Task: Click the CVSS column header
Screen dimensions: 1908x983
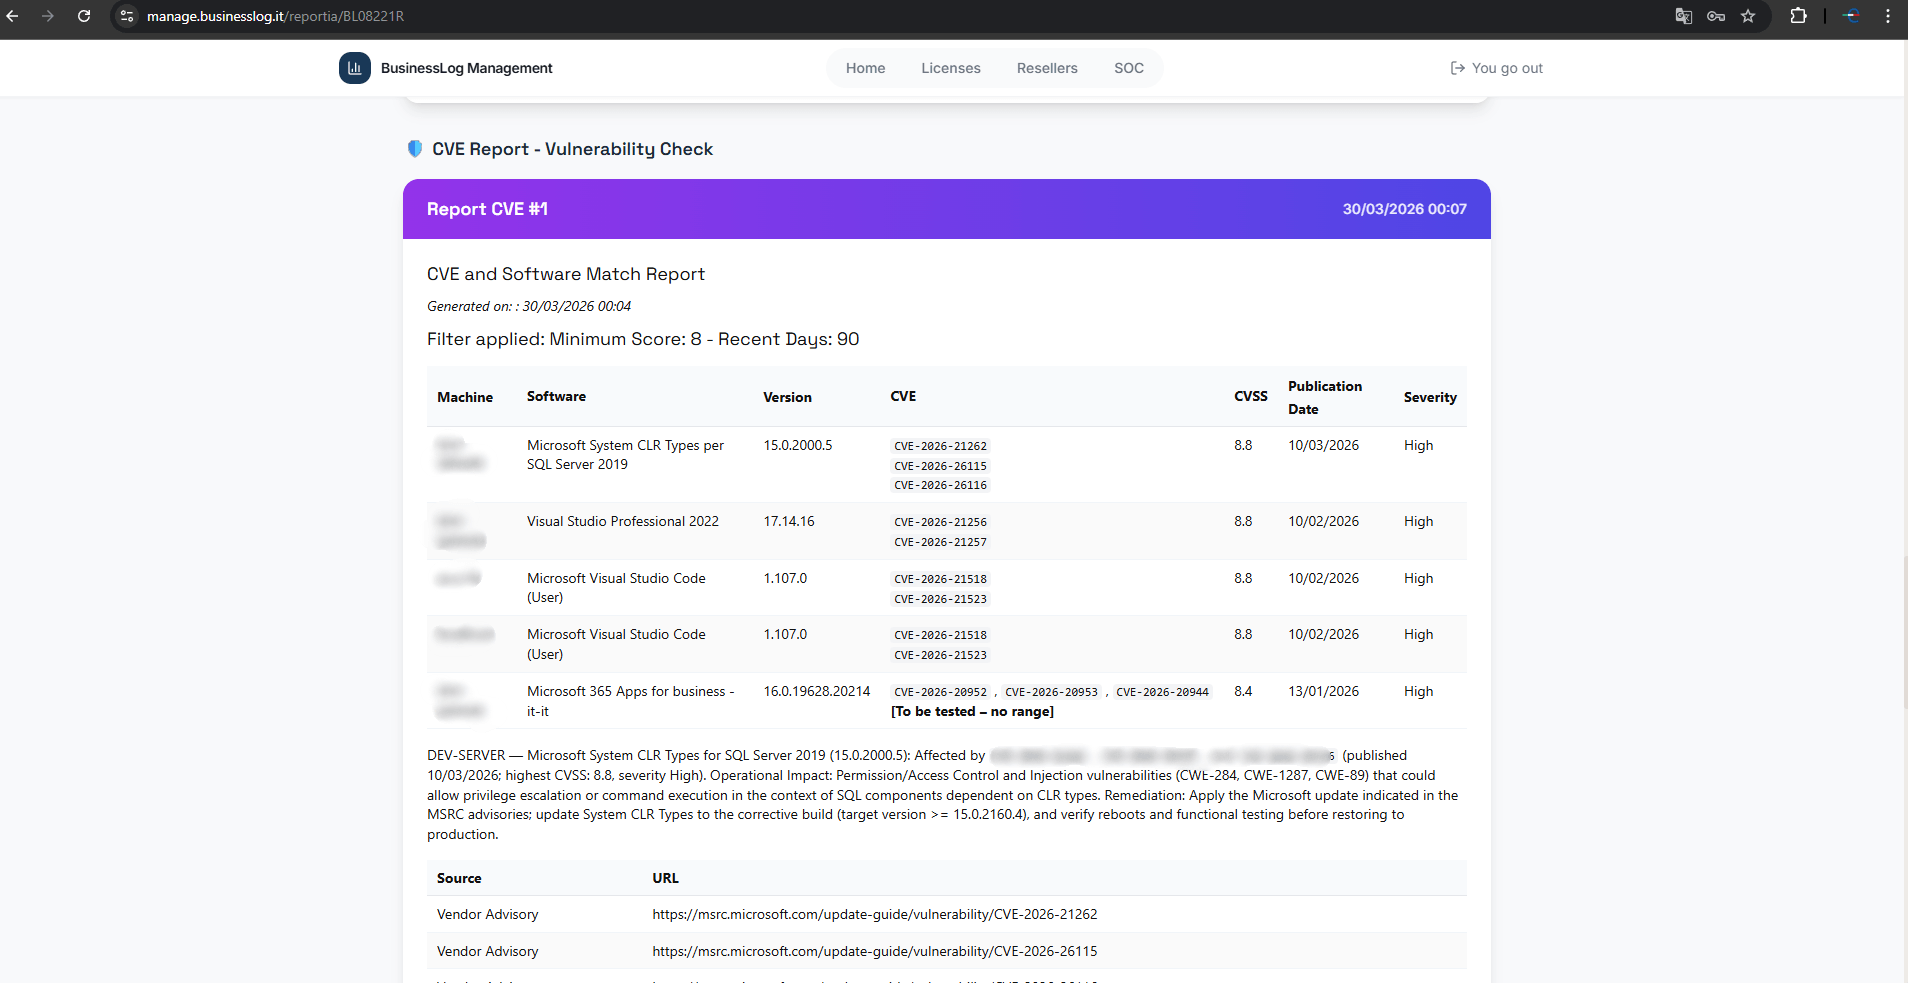Action: tap(1250, 396)
